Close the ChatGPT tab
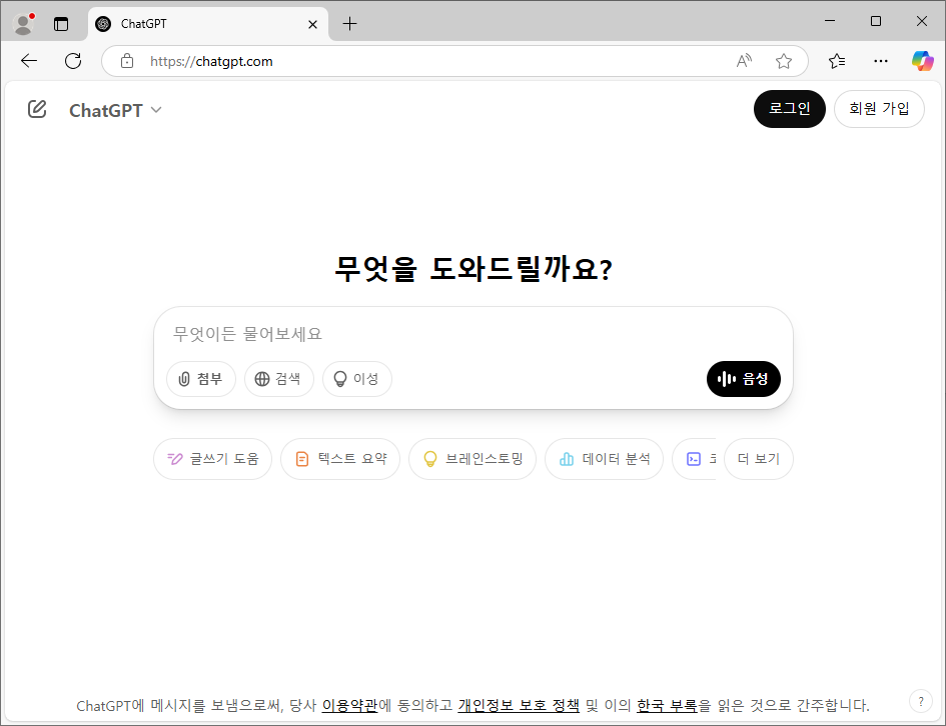 tap(313, 24)
